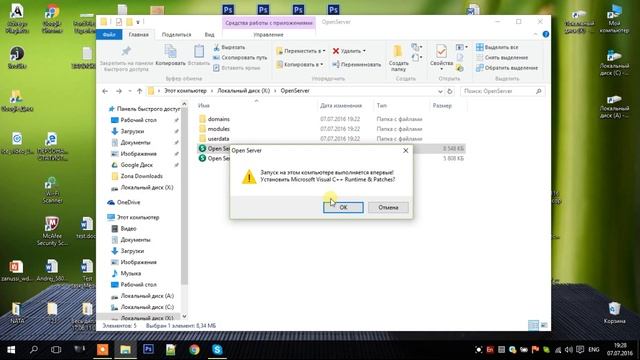This screenshot has height=360, width=640.
Task: Open the Windows Start menu
Action: tap(11, 350)
